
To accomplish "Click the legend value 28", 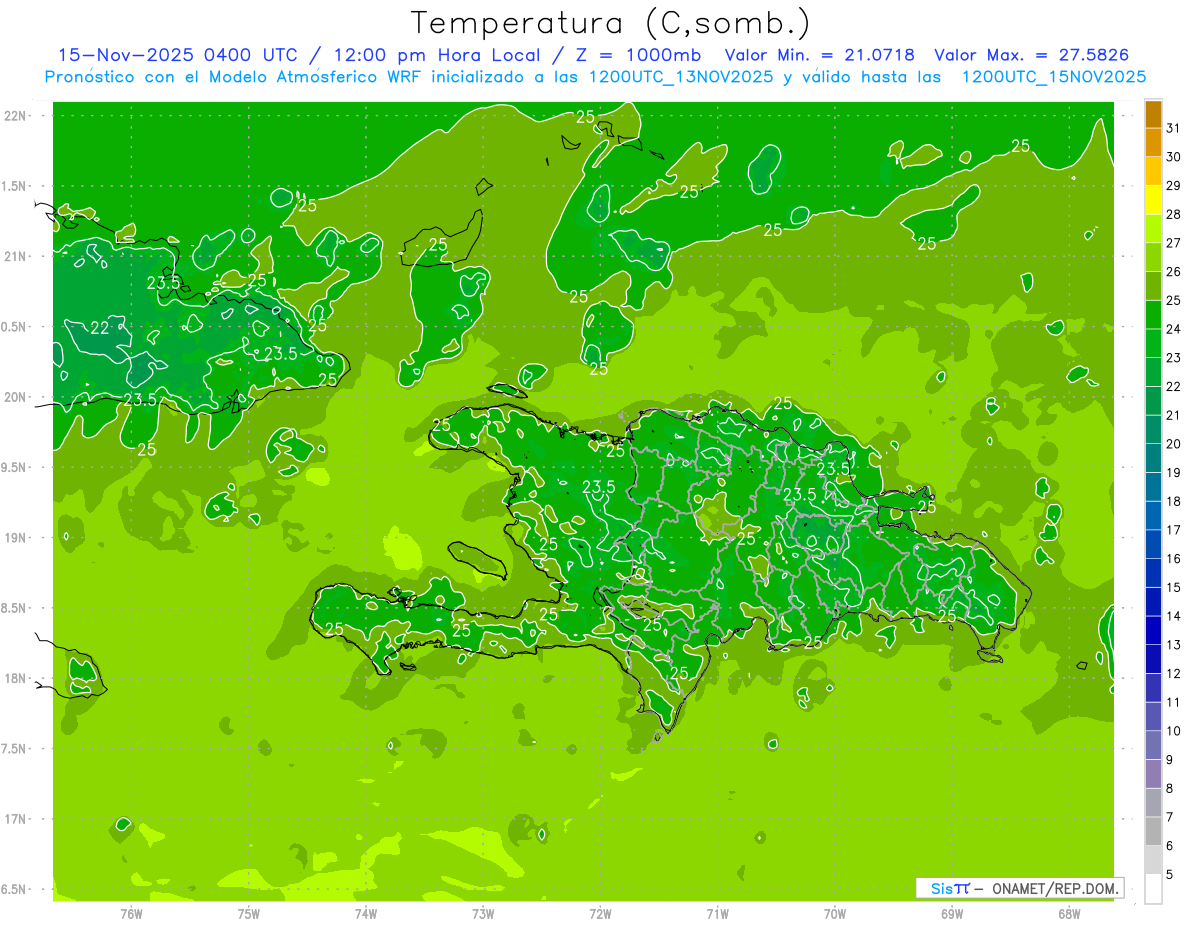I will coord(1174,214).
